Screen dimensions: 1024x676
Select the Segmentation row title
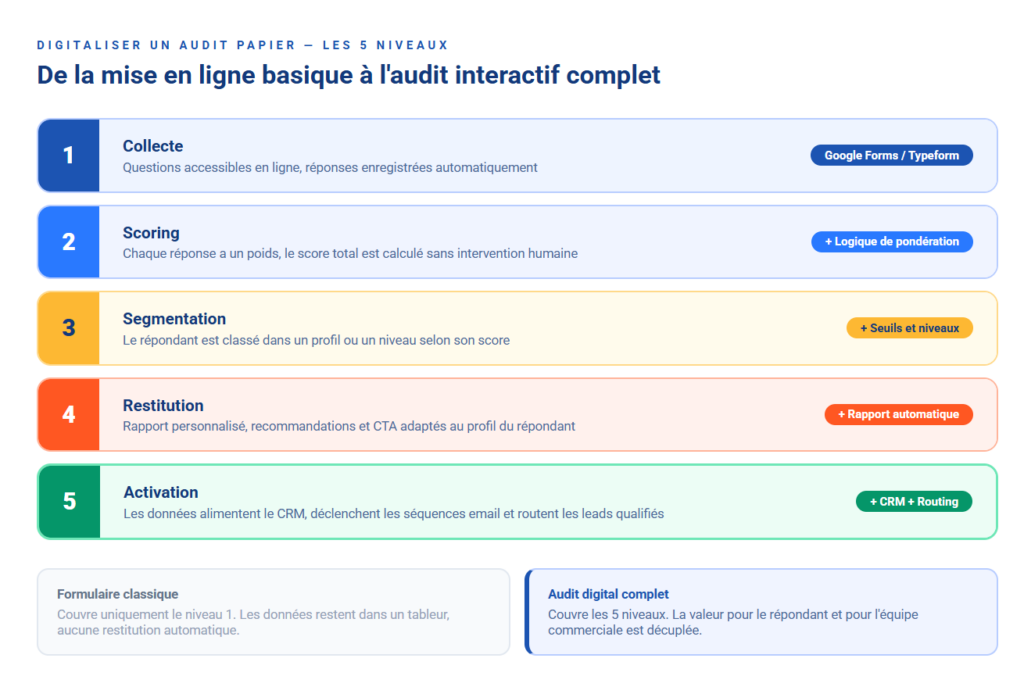[174, 319]
